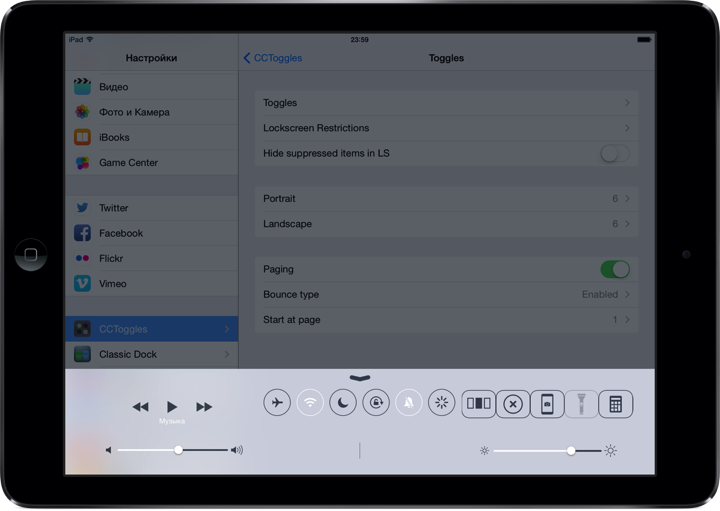This screenshot has width=720, height=511.
Task: Open the app switcher cards icon
Action: [x=478, y=404]
